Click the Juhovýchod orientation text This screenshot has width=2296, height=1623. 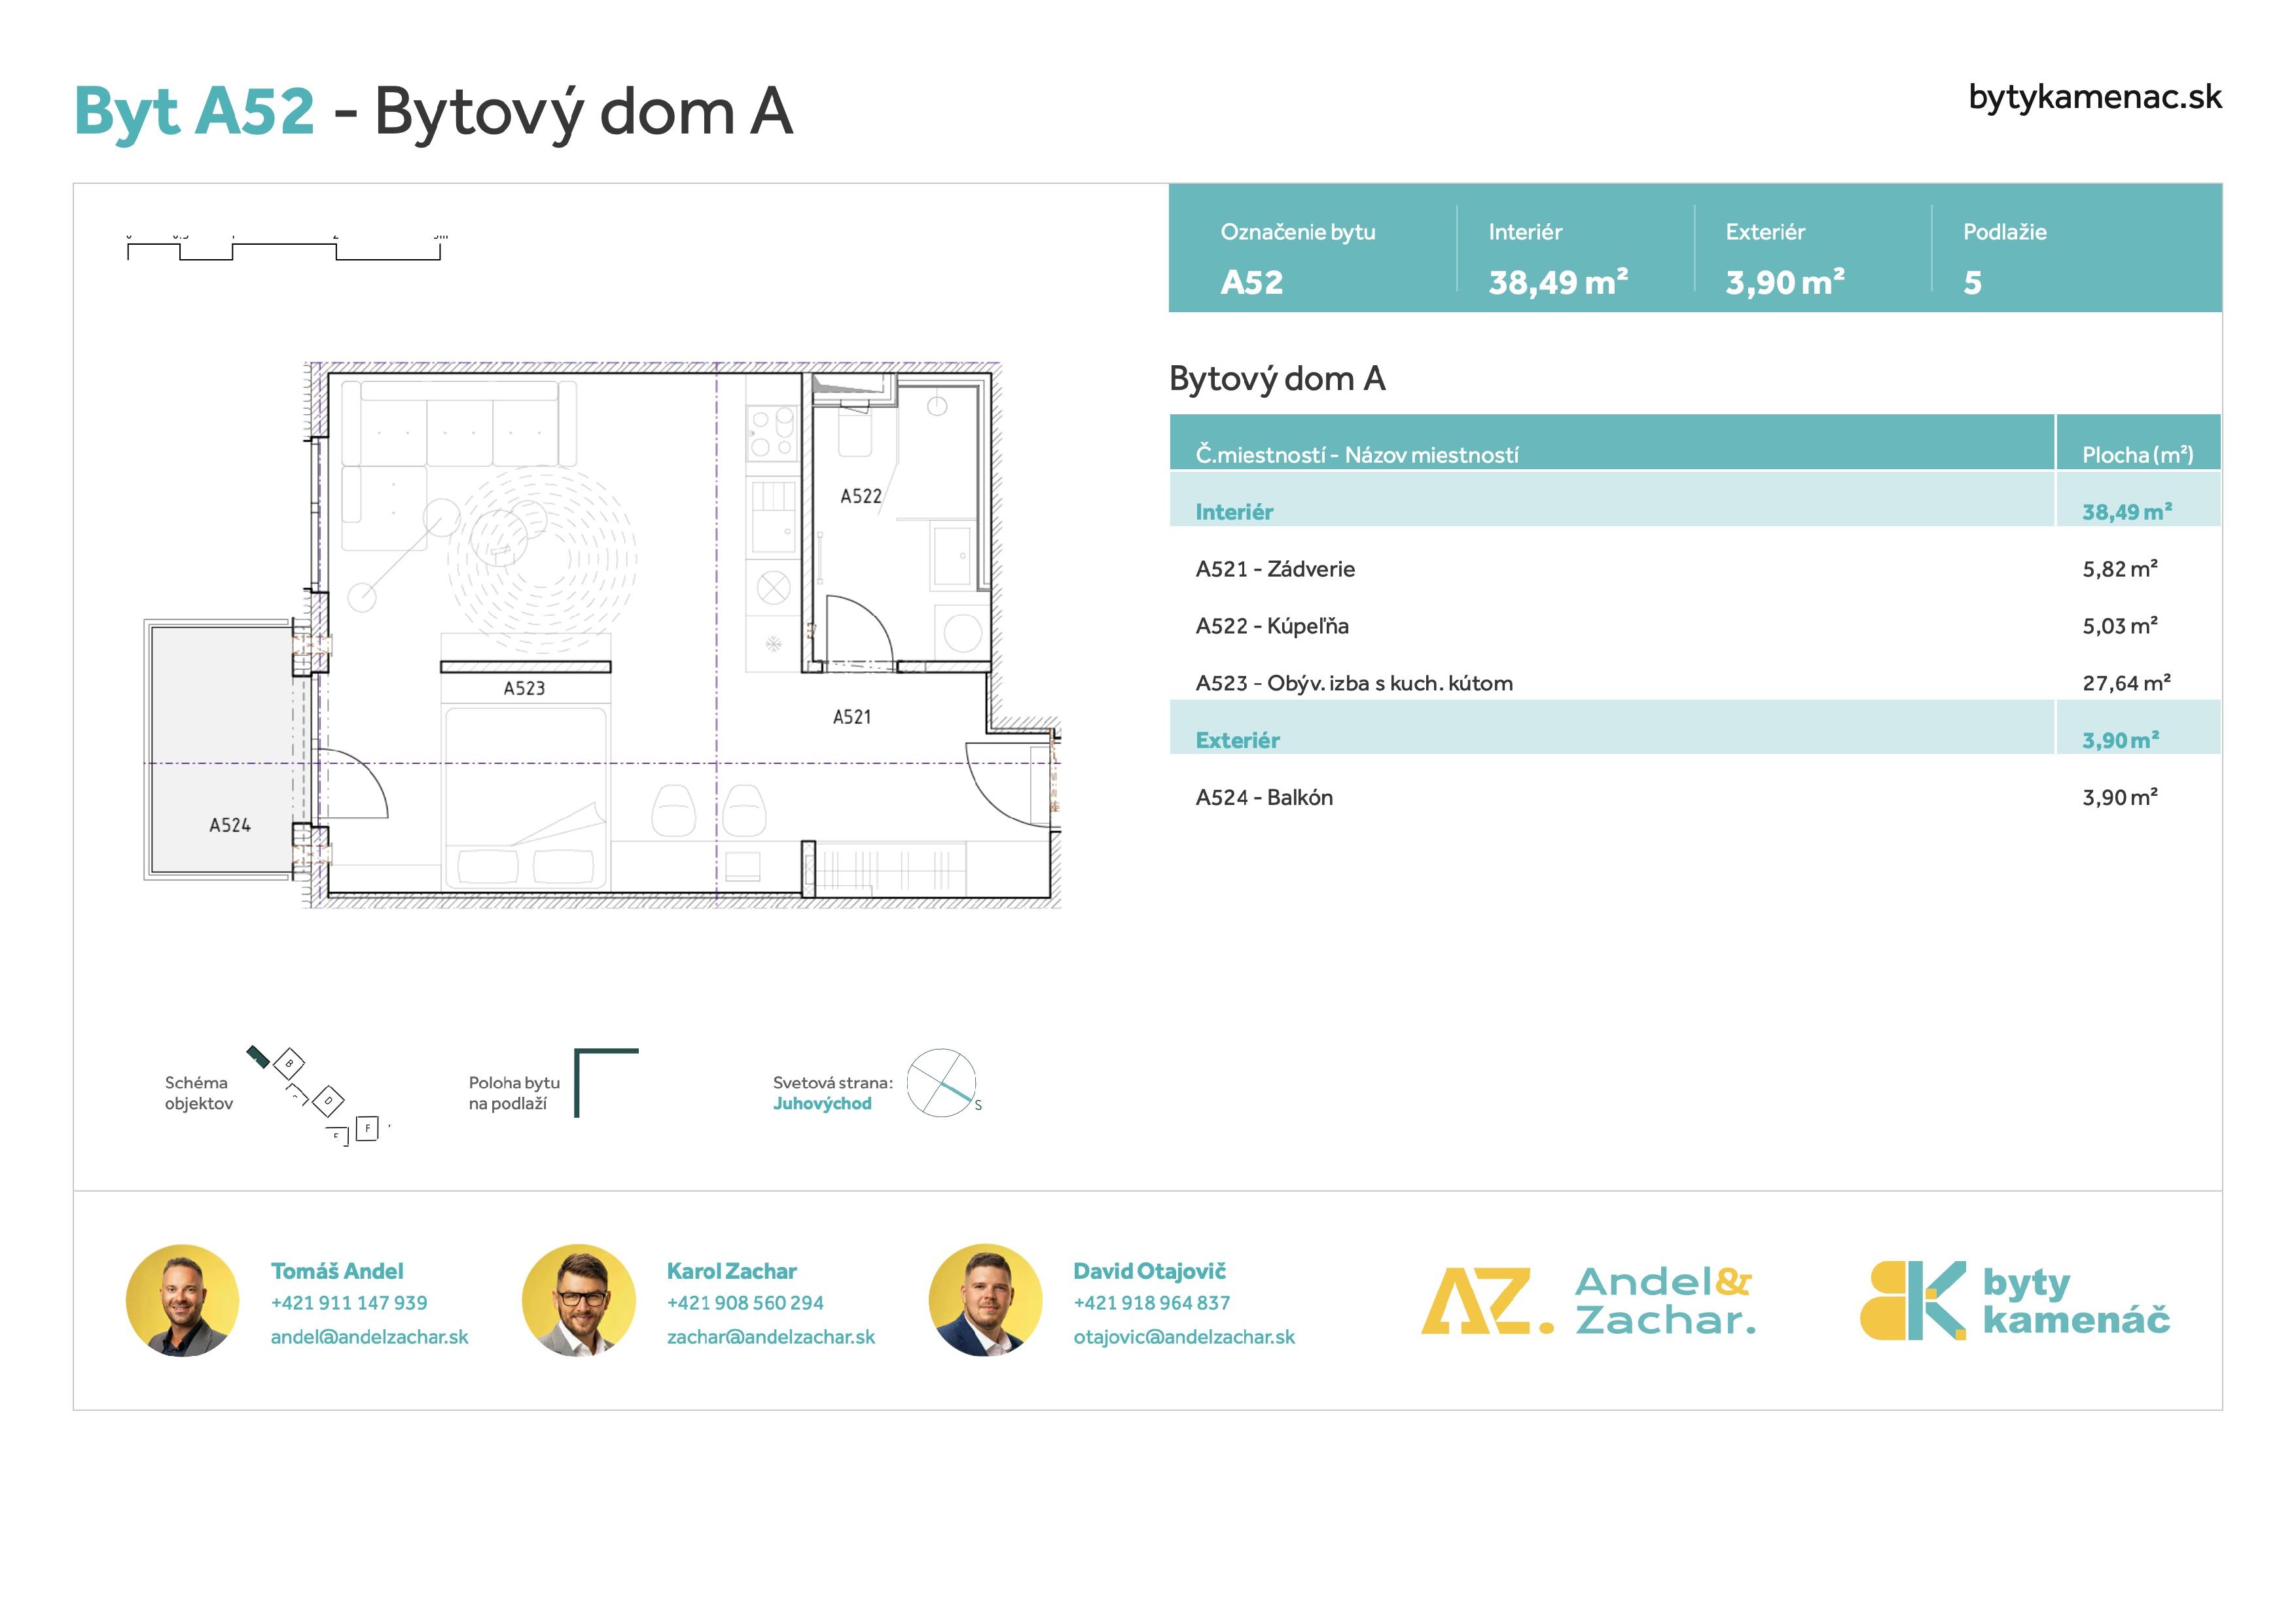pyautogui.click(x=822, y=1103)
